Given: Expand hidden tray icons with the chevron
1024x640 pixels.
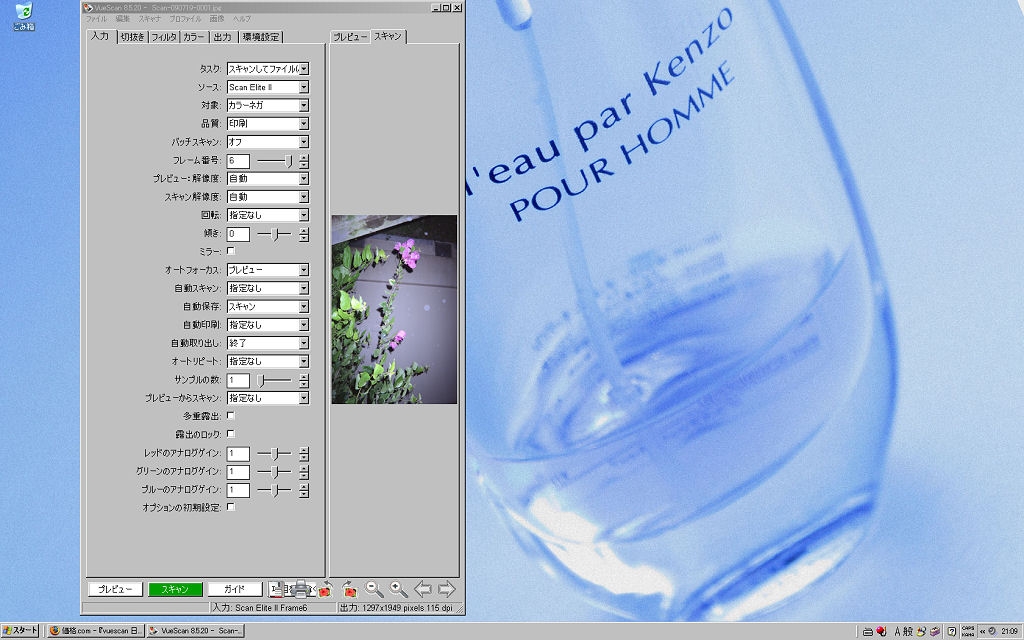Looking at the screenshot, I should (x=982, y=631).
